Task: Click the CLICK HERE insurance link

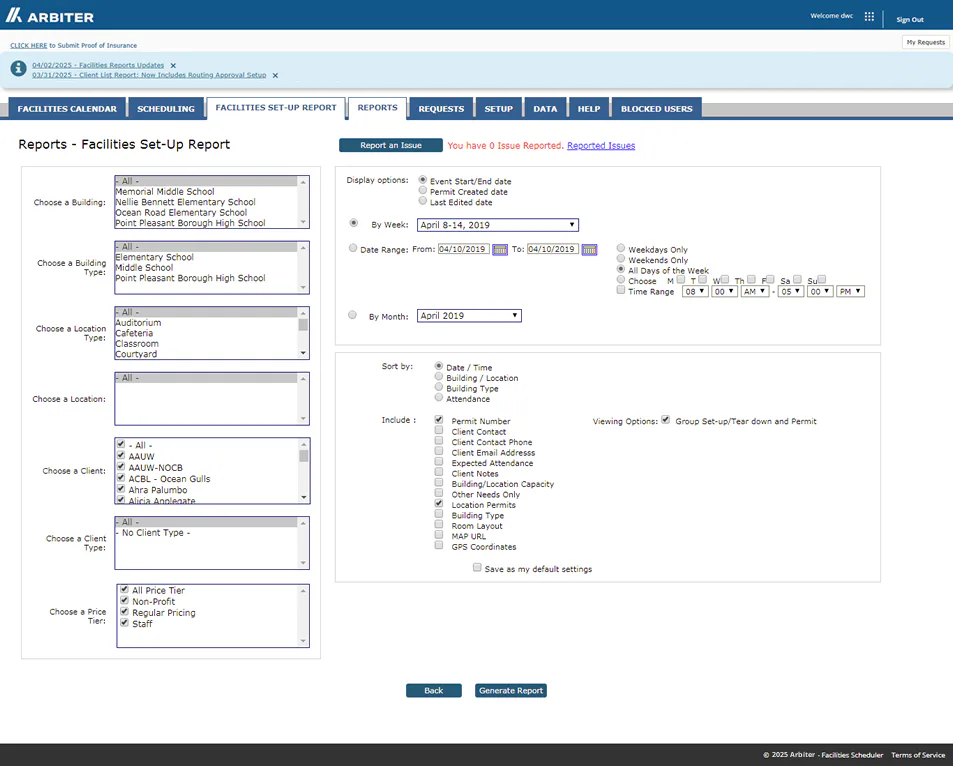Action: [x=29, y=46]
